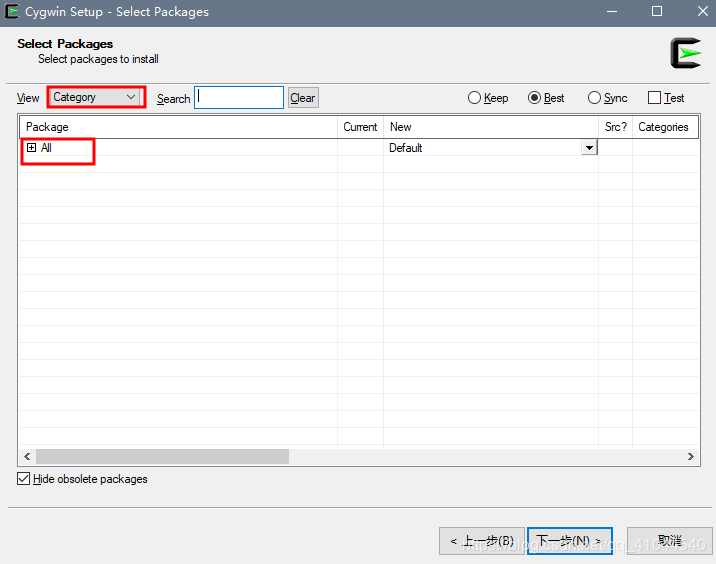The image size is (716, 564).
Task: Click the All category row label
Action: (x=46, y=148)
